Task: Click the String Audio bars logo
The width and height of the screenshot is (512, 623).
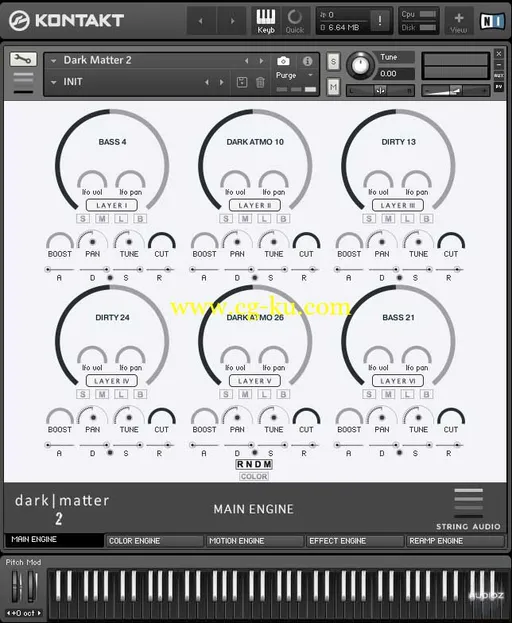Action: 469,503
